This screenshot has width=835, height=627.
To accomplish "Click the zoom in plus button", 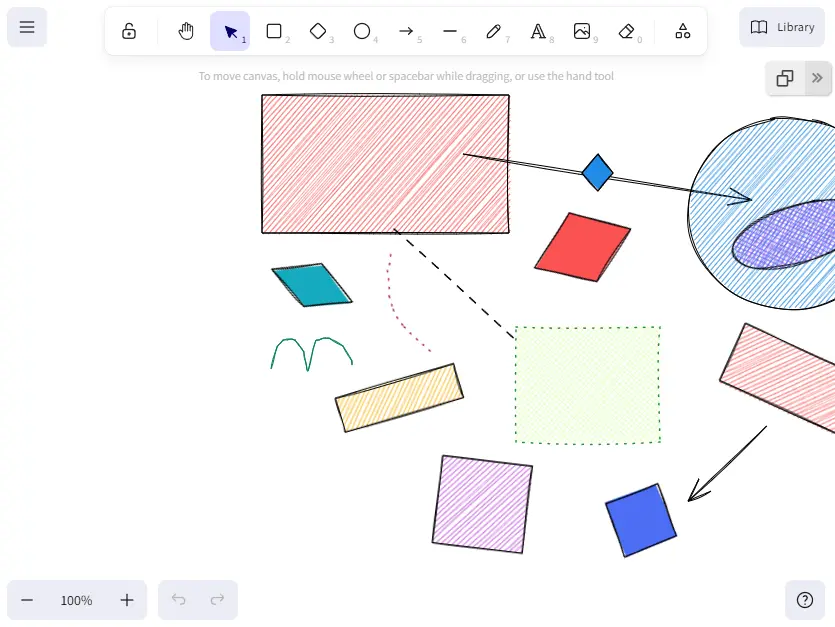I will (x=127, y=600).
